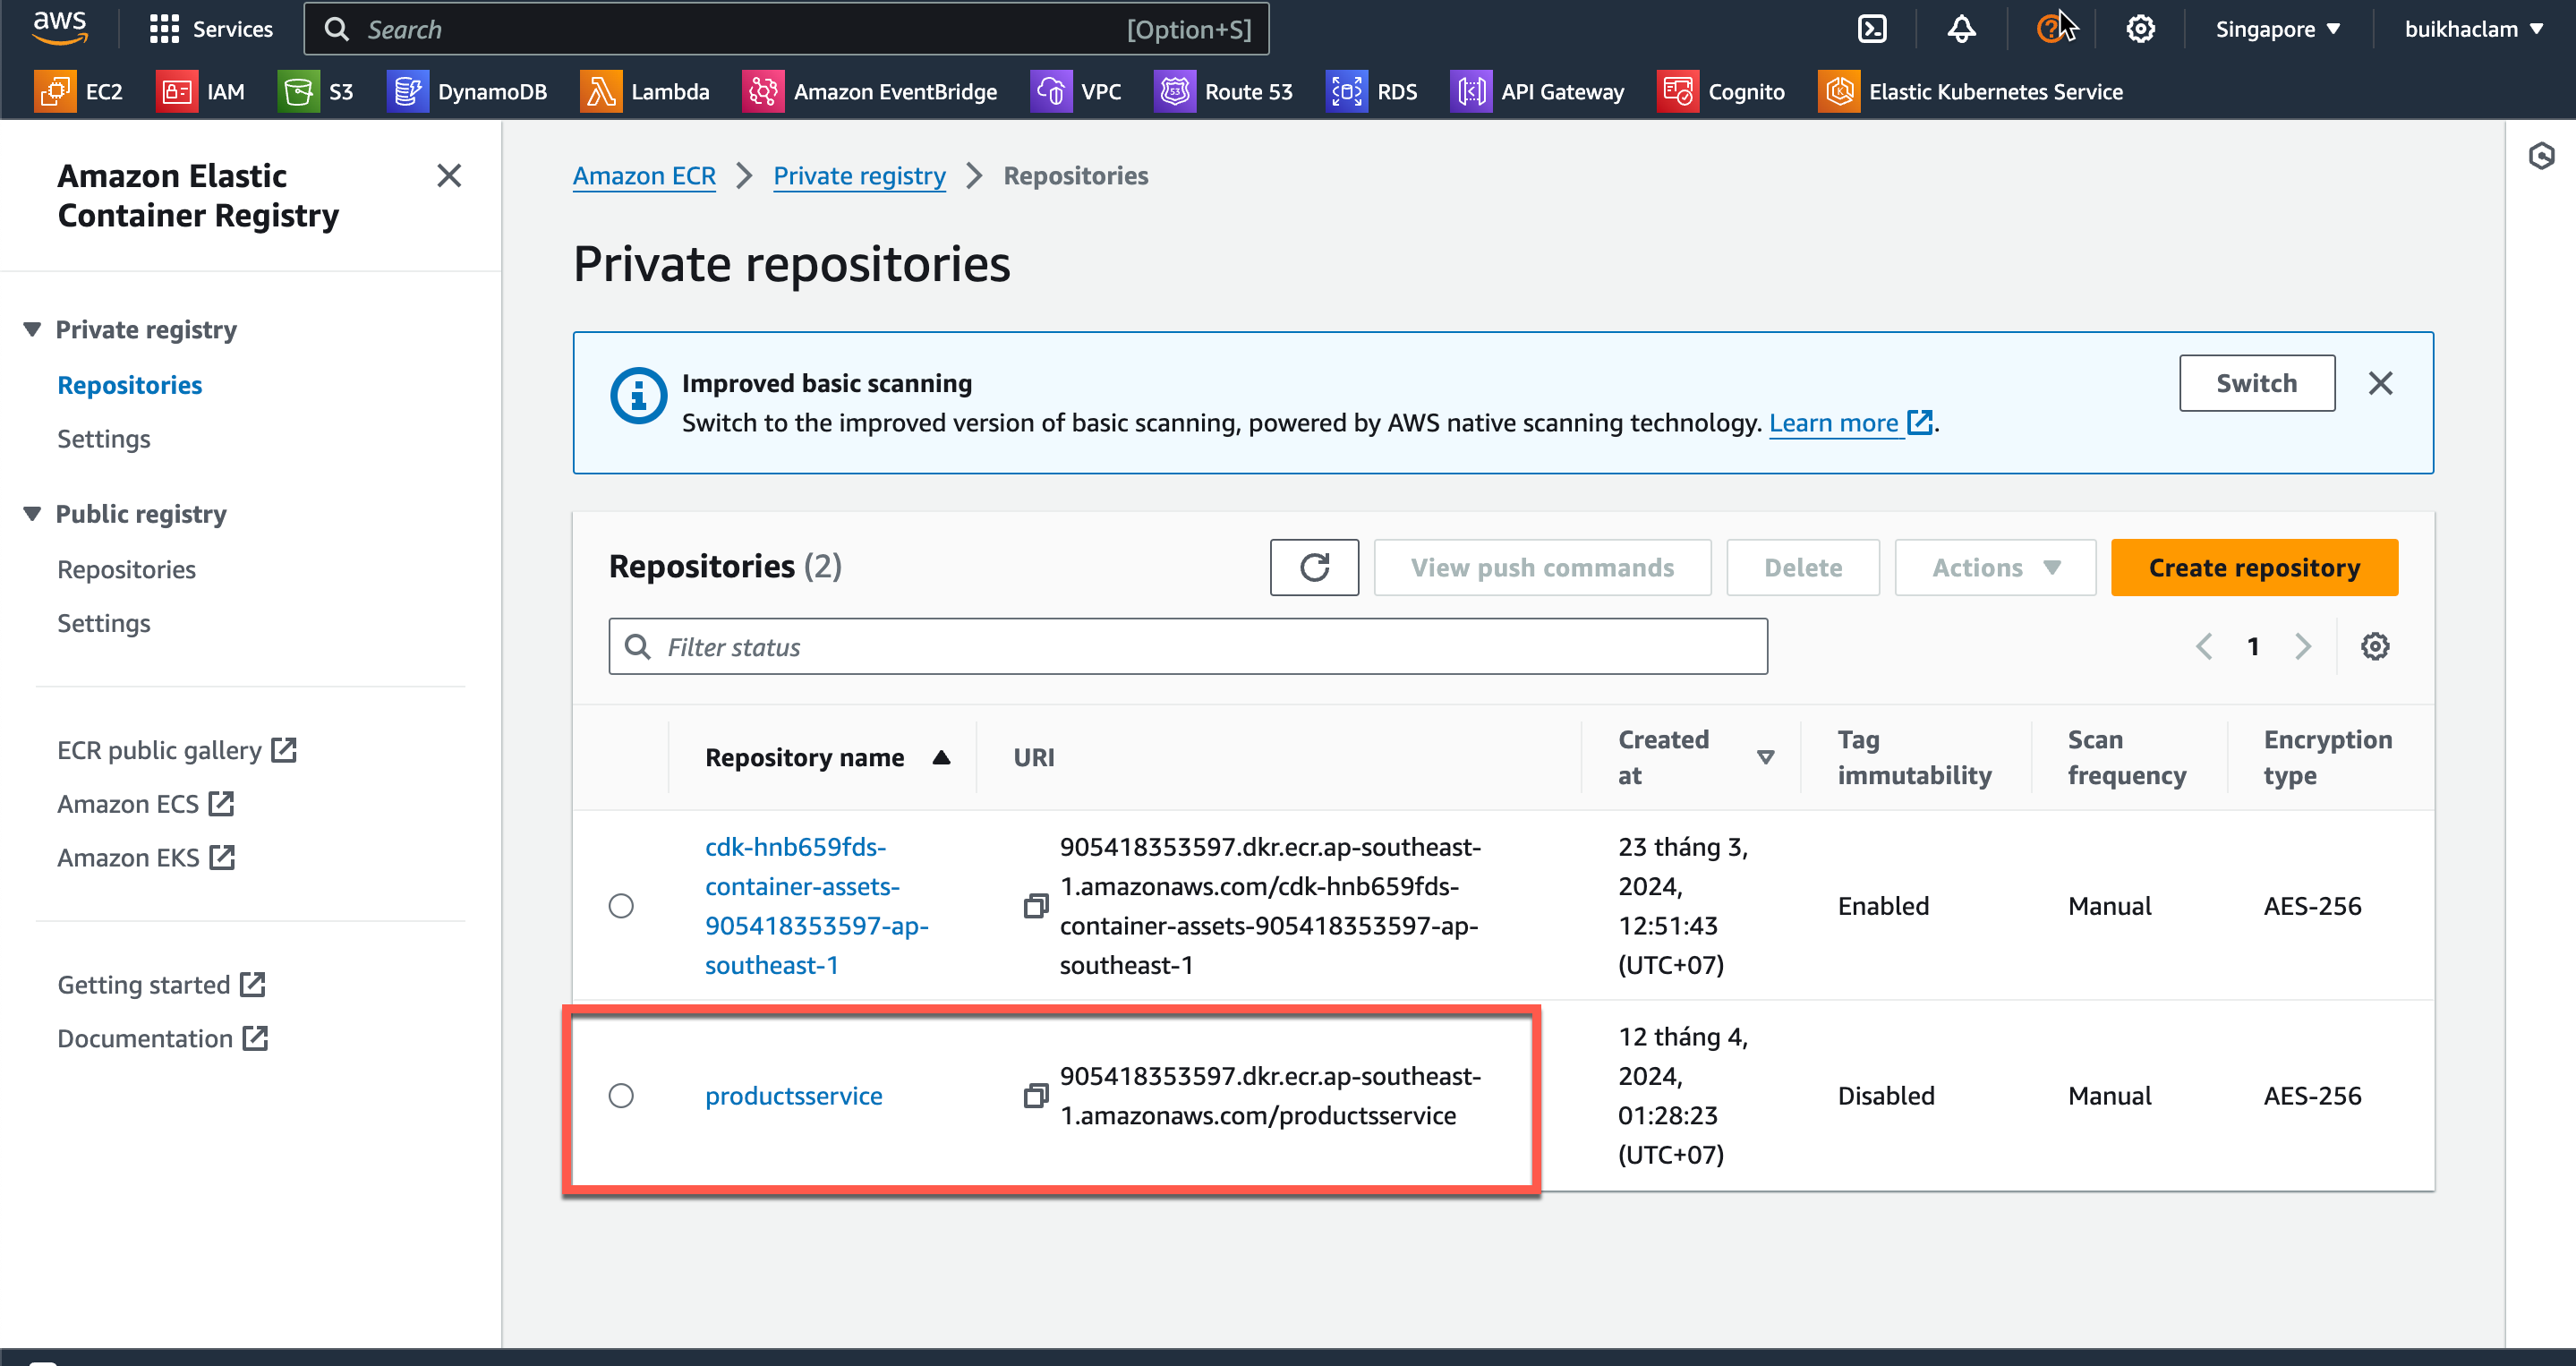Open the Services grid menu
2576x1366 pixels.
pyautogui.click(x=163, y=29)
